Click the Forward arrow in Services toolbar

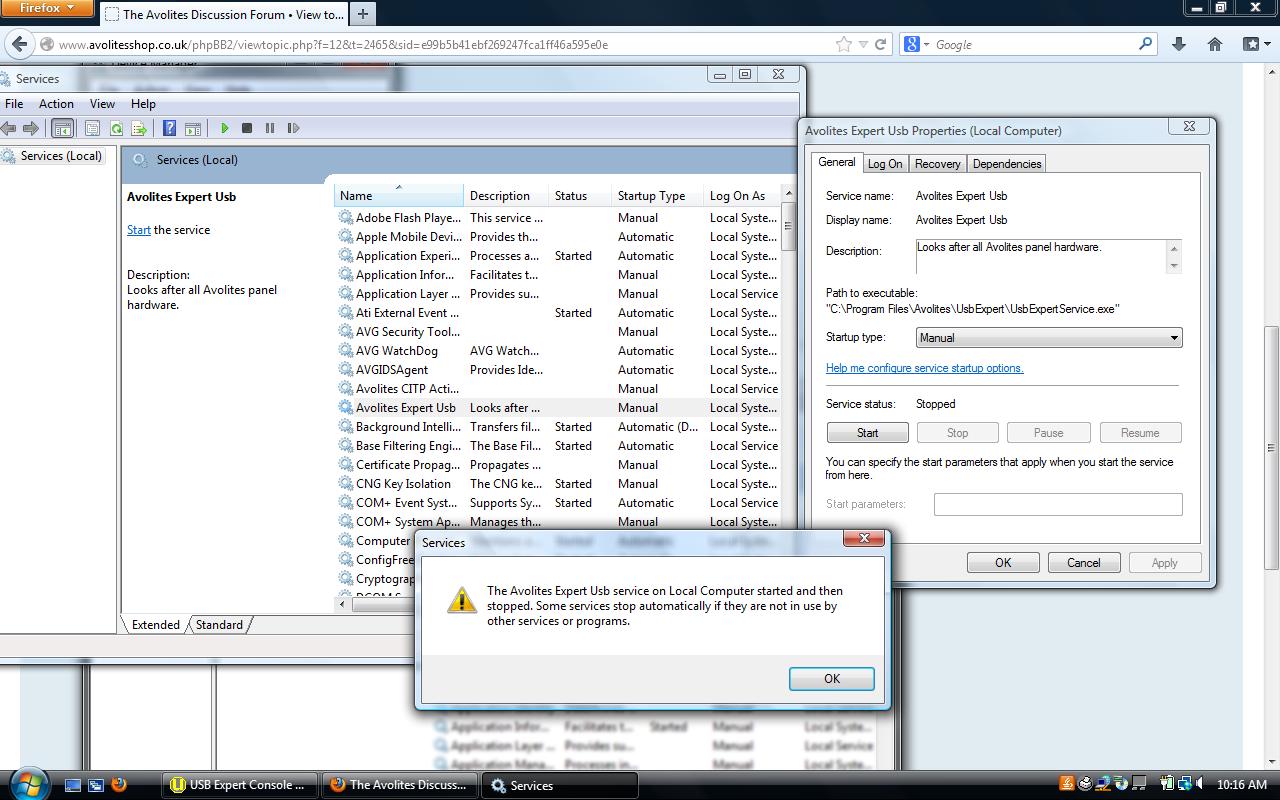[31, 128]
